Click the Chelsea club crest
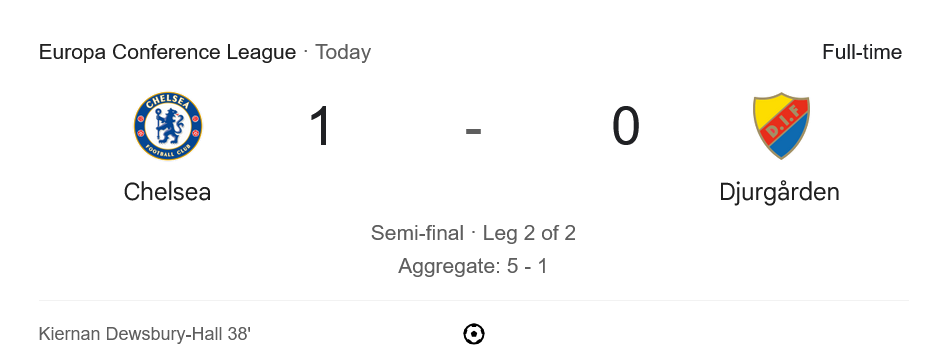 (168, 126)
